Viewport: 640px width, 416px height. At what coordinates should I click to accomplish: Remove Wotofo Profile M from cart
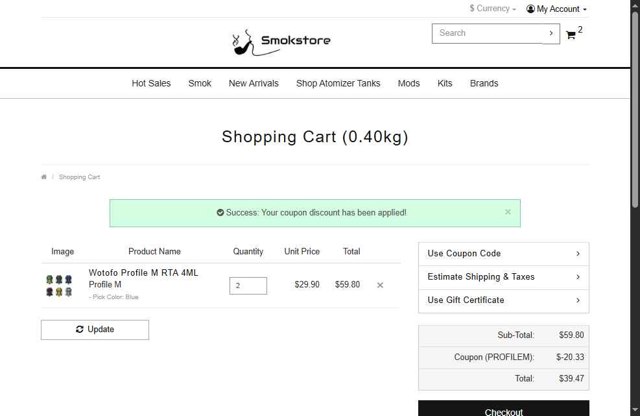[x=380, y=285]
